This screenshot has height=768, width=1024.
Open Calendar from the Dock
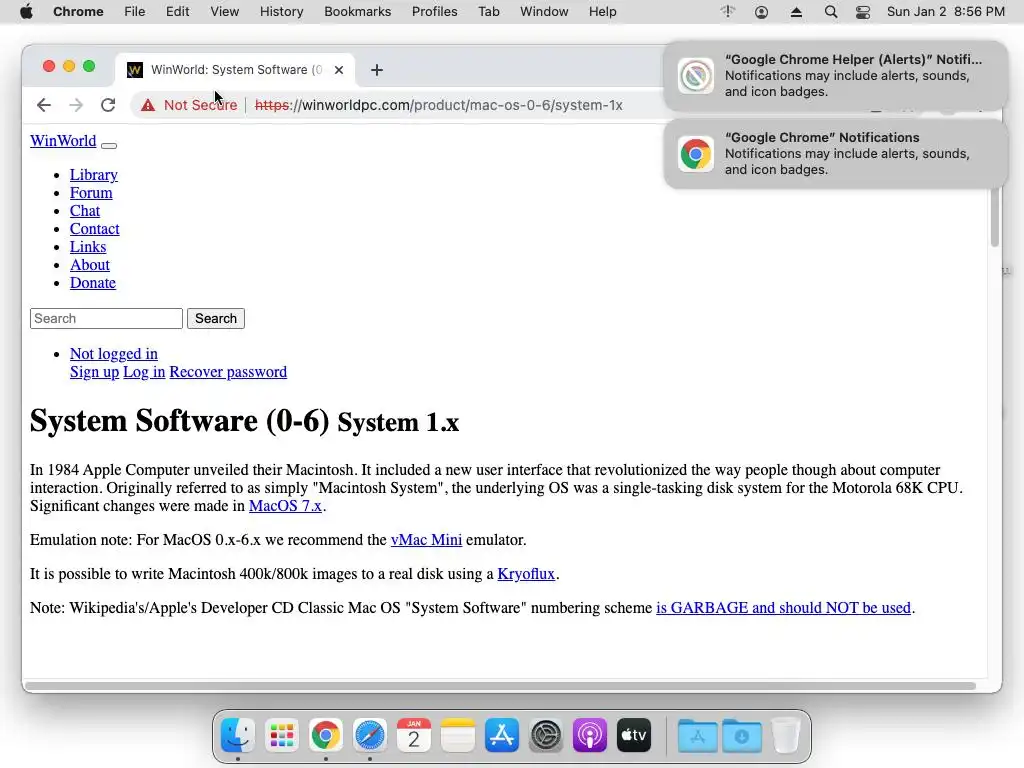click(x=414, y=735)
